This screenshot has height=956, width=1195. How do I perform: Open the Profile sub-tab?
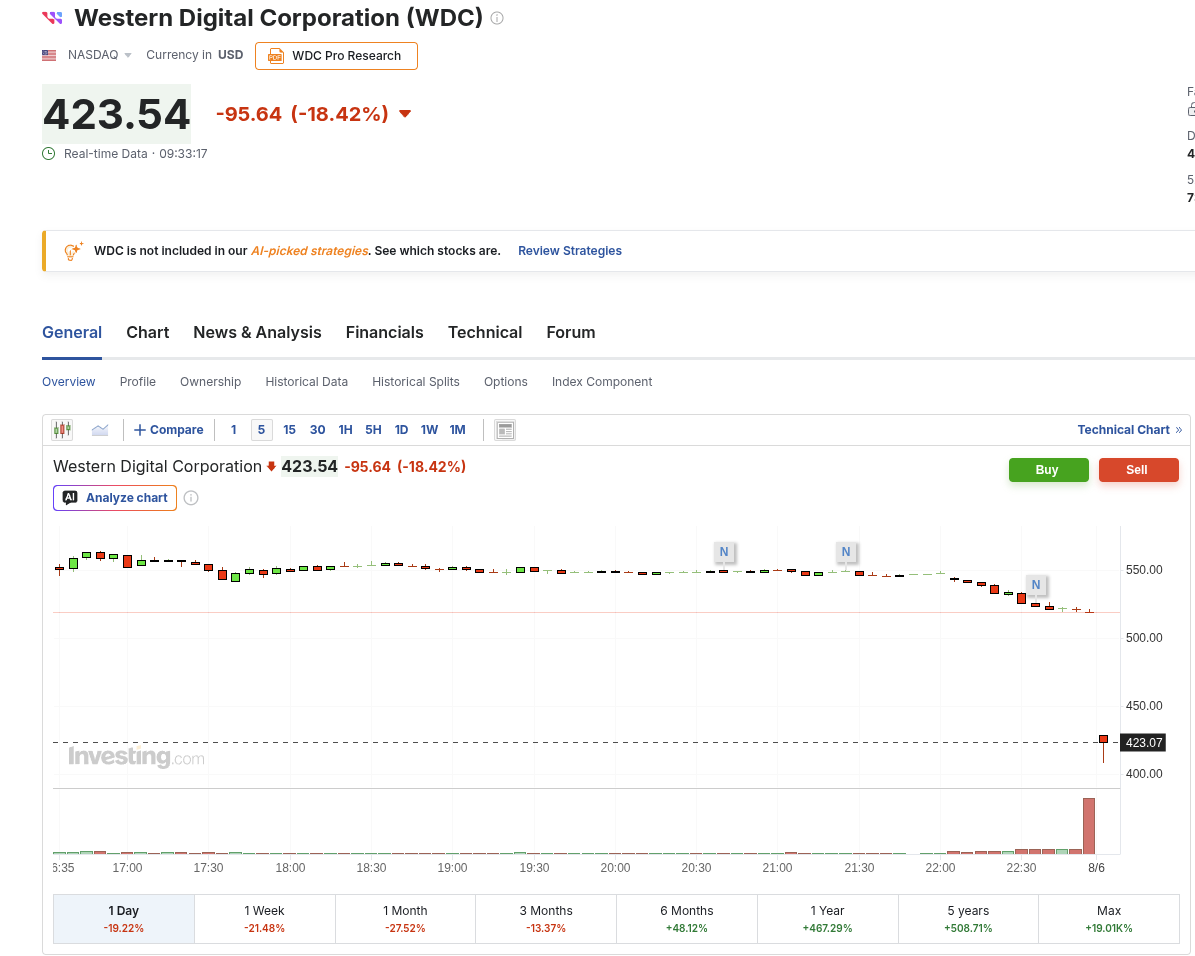point(137,382)
